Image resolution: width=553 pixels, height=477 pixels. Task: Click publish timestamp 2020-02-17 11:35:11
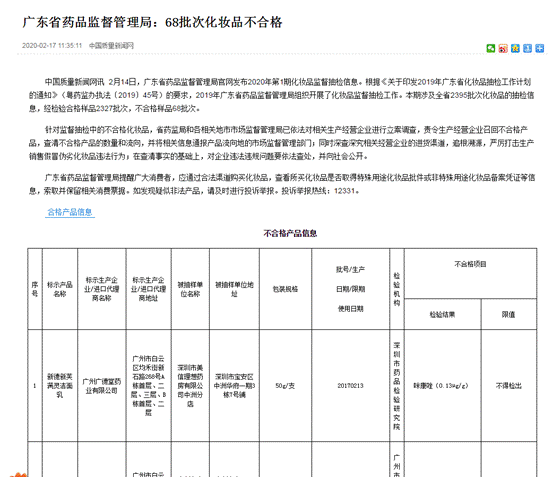52,45
